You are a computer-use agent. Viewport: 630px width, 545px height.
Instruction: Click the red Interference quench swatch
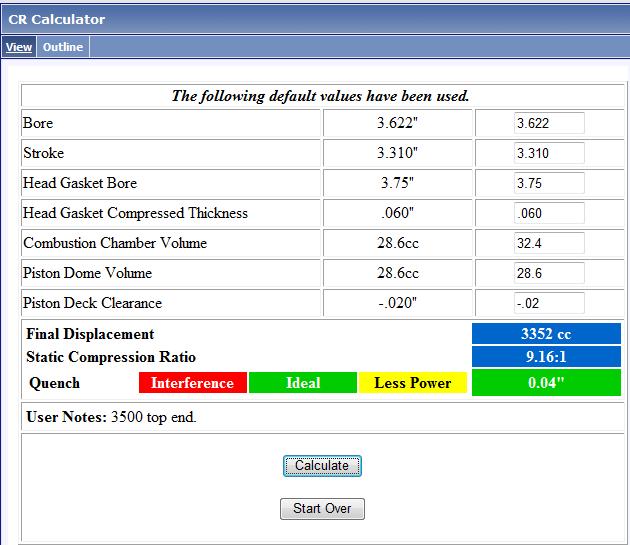192,383
